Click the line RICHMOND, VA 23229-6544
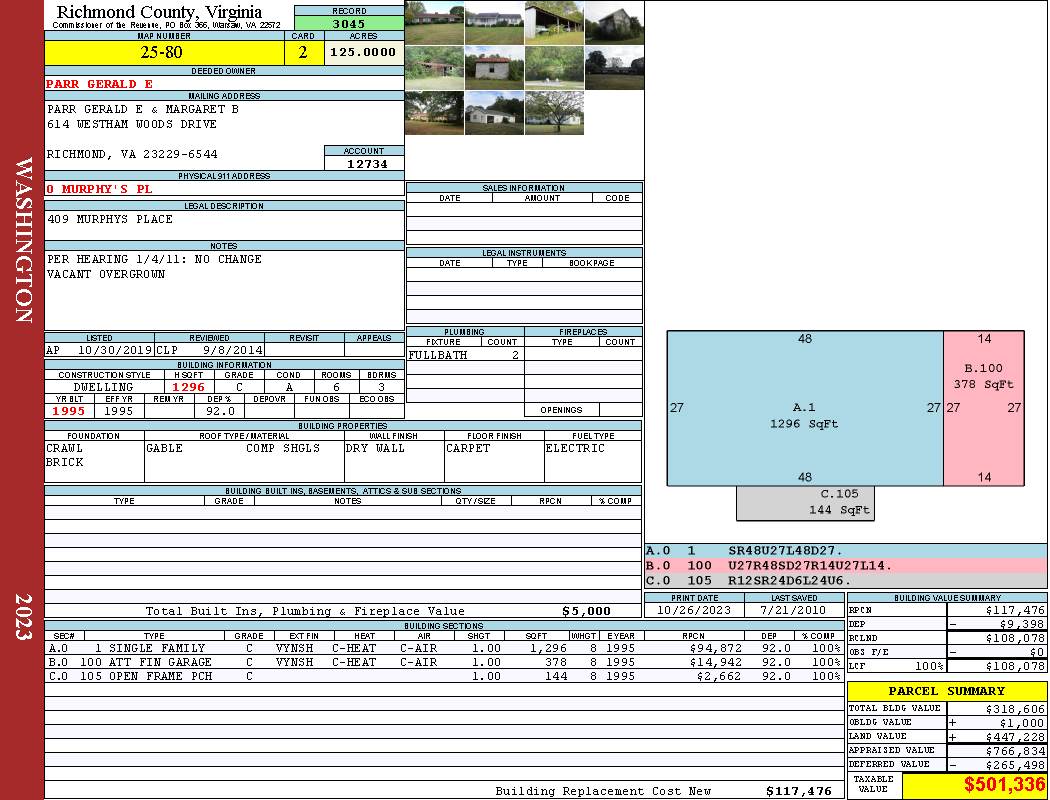 coord(132,154)
